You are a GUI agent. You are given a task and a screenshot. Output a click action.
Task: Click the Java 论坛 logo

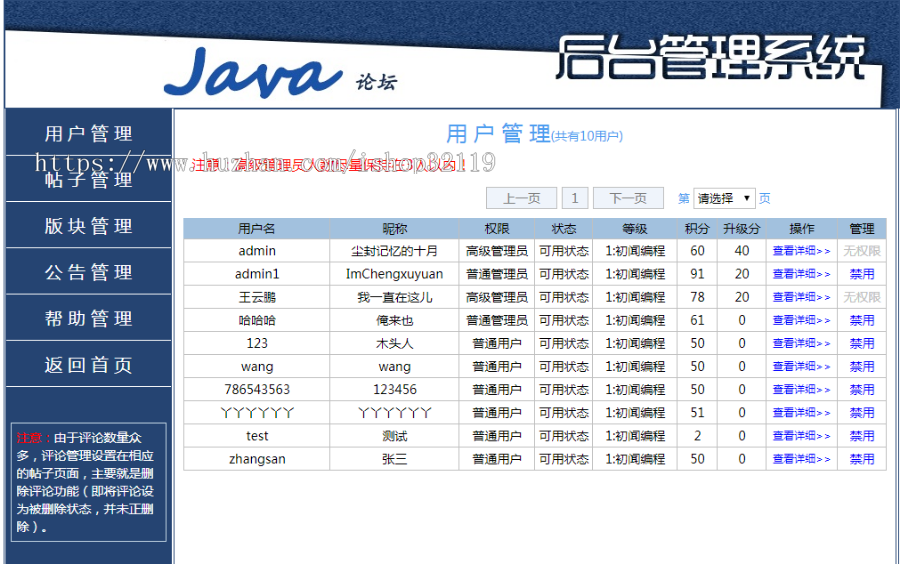[281, 73]
